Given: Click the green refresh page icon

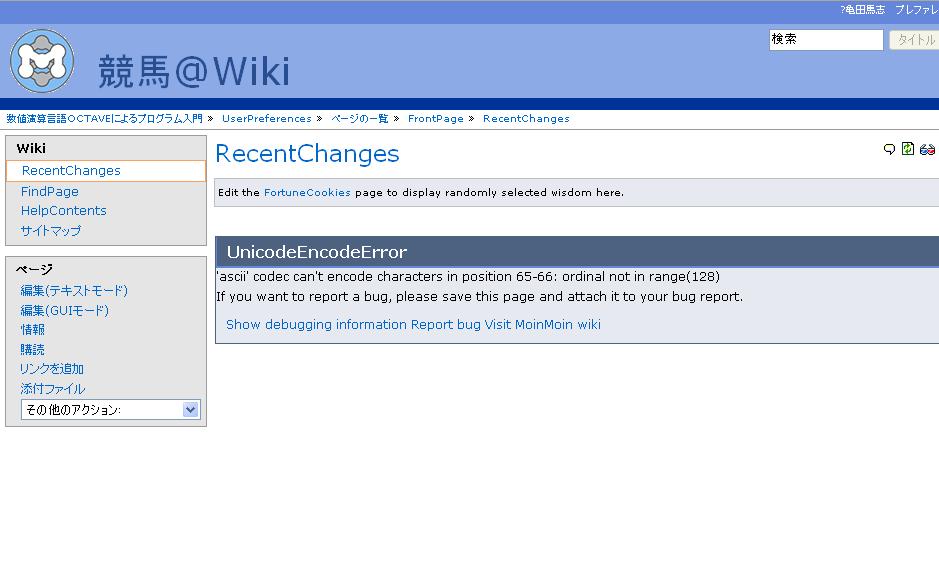Looking at the screenshot, I should (x=908, y=149).
